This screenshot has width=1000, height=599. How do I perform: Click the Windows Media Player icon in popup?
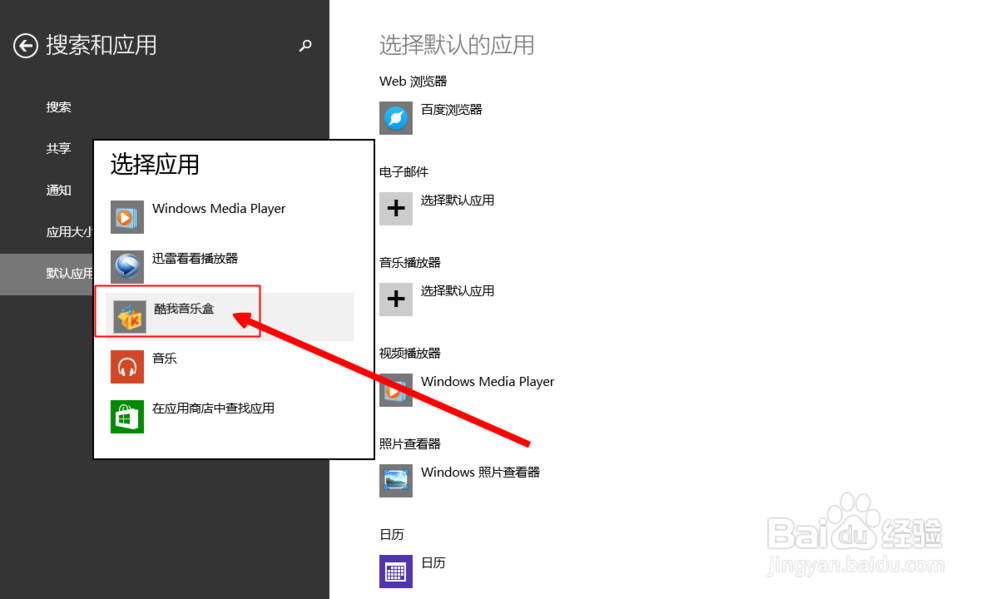click(x=127, y=217)
